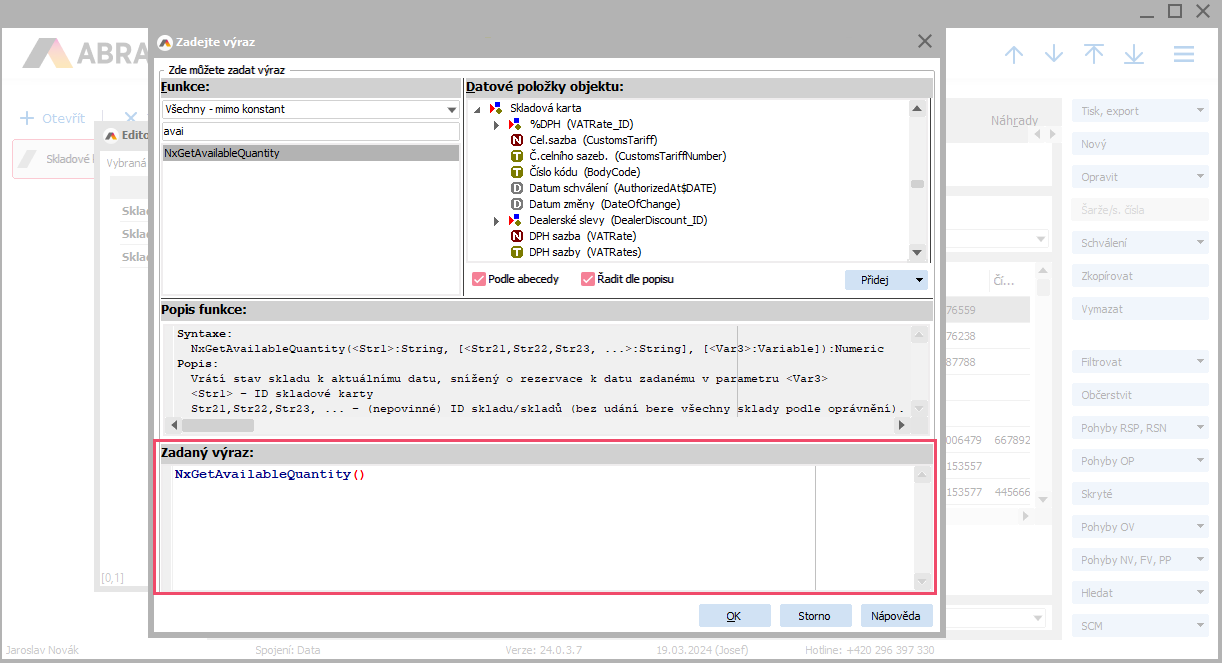Viewport: 1222px width, 663px height.
Task: Click scroll-down arrow of data items list
Action: (x=917, y=252)
